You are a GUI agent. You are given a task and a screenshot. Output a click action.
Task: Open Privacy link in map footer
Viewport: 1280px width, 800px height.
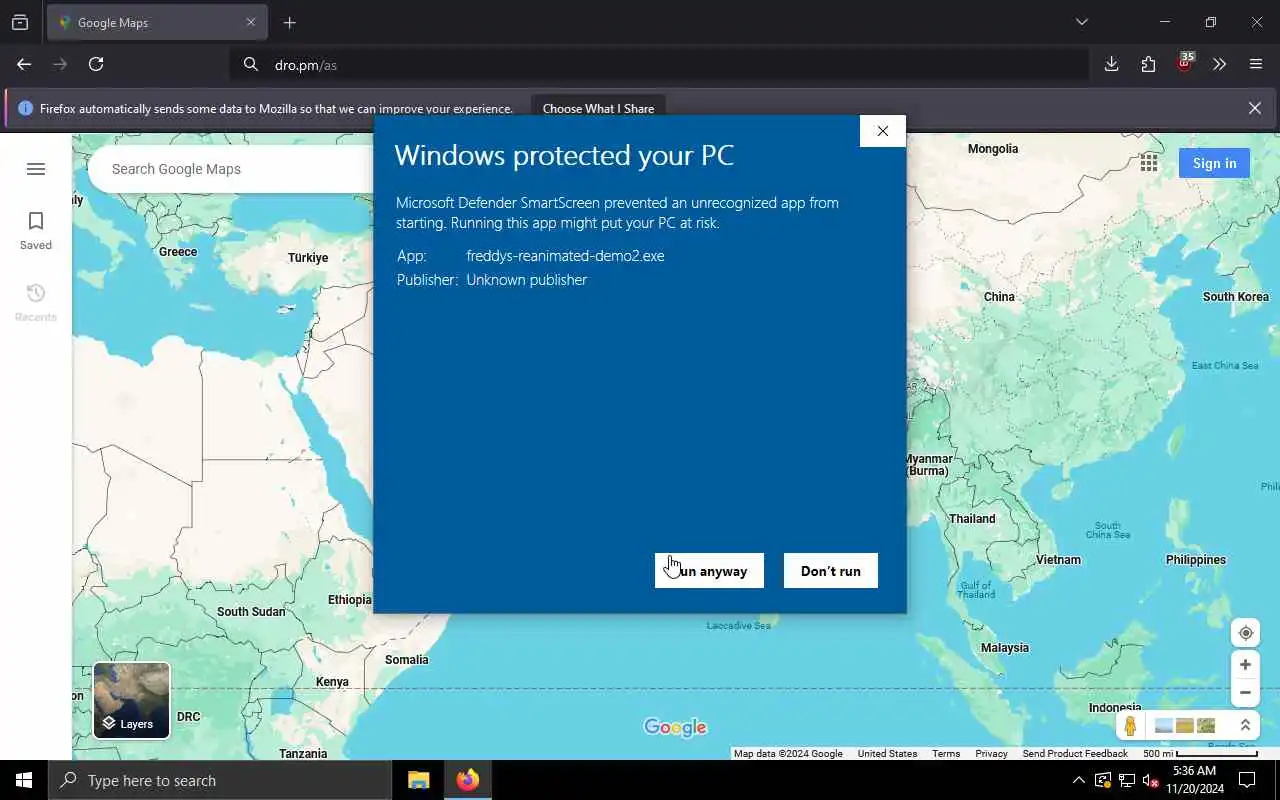click(x=991, y=754)
